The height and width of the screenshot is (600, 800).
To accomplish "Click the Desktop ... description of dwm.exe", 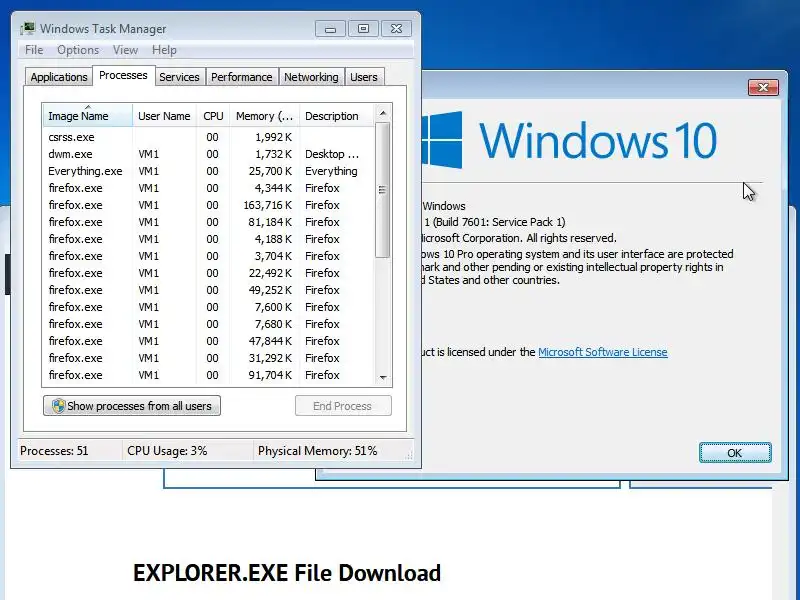I will coord(332,154).
